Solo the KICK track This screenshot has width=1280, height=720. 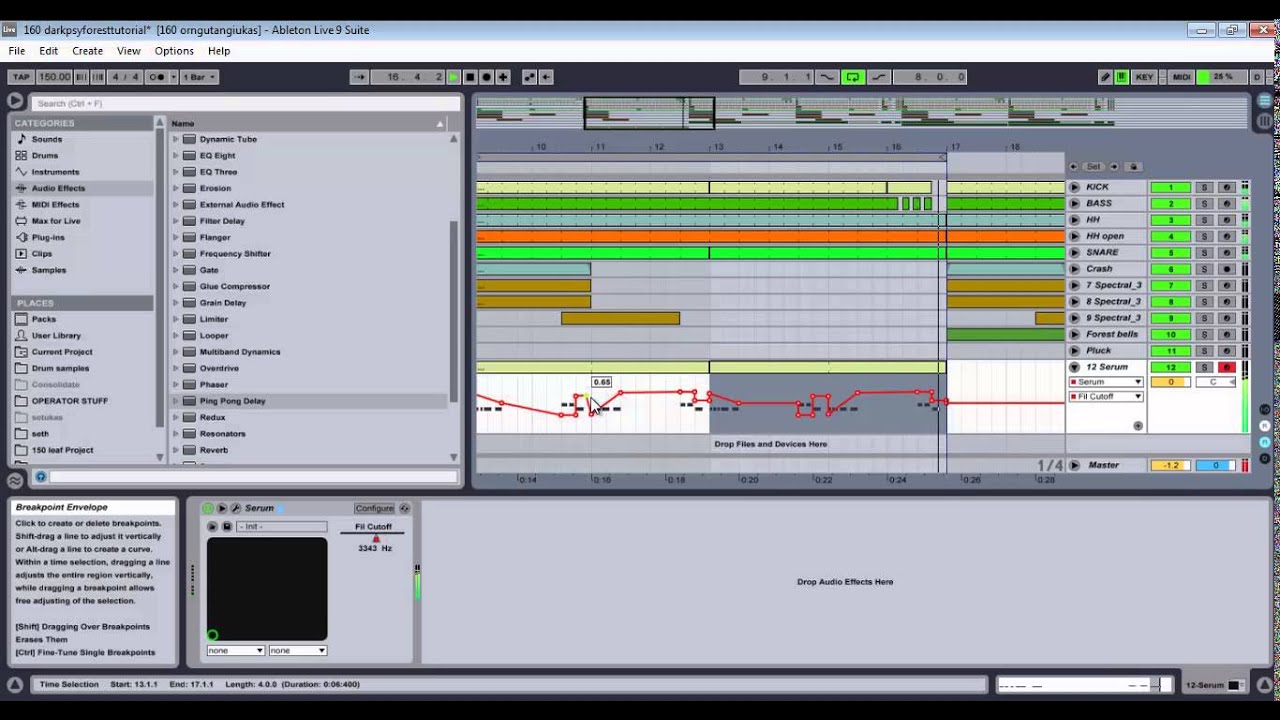pyautogui.click(x=1205, y=187)
